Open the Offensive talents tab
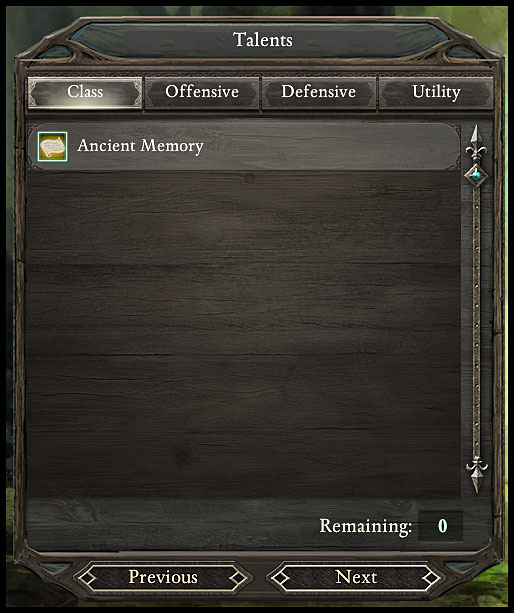The height and width of the screenshot is (613, 514). [202, 92]
